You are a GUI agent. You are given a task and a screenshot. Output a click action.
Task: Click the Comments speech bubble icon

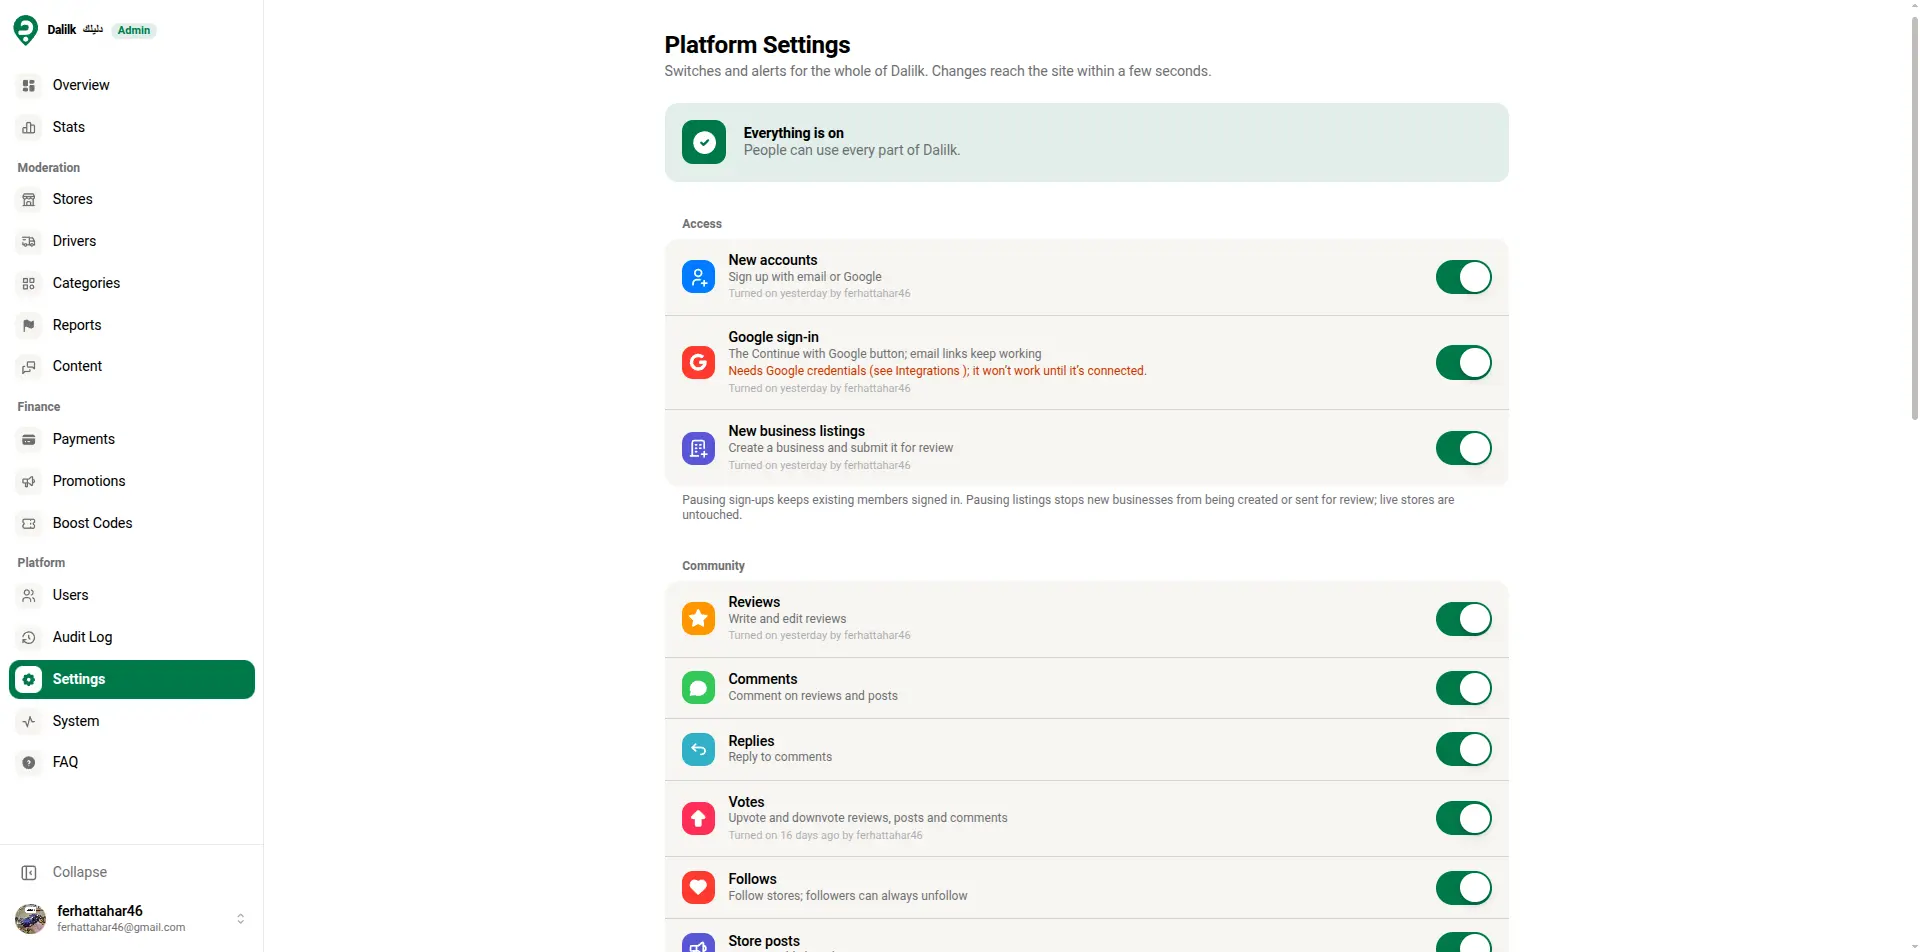tap(698, 688)
